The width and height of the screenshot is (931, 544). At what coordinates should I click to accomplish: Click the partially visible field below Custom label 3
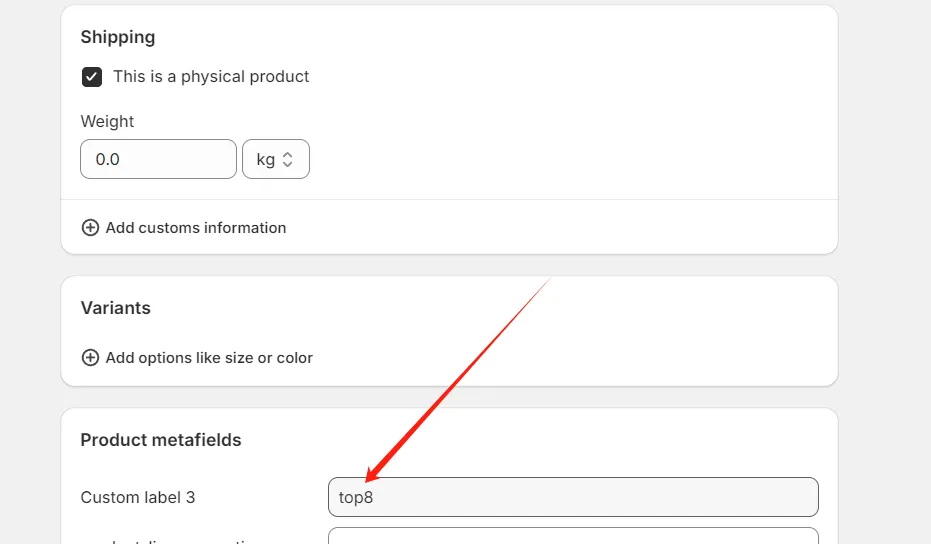click(x=572, y=537)
